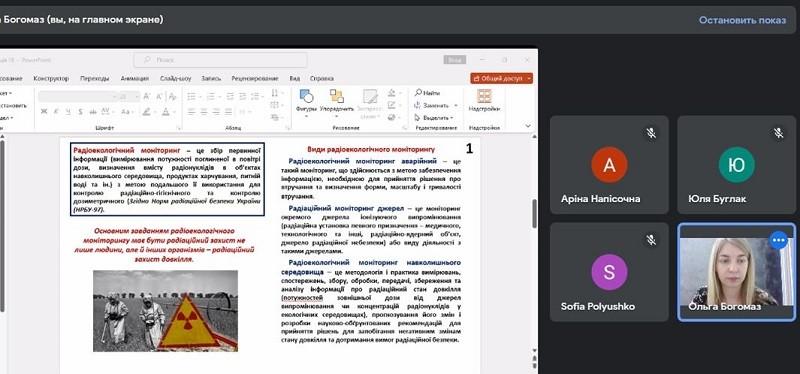Click the muted microphone on Аріна Напісочна tile
Image resolution: width=800 pixels, height=374 pixels.
pyautogui.click(x=651, y=133)
